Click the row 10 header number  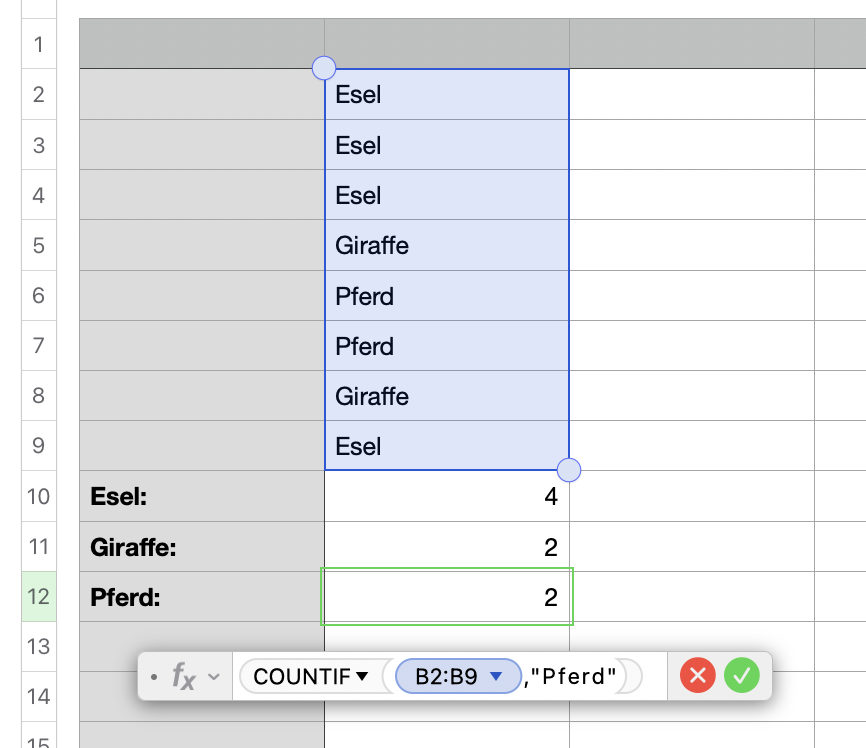click(x=39, y=496)
